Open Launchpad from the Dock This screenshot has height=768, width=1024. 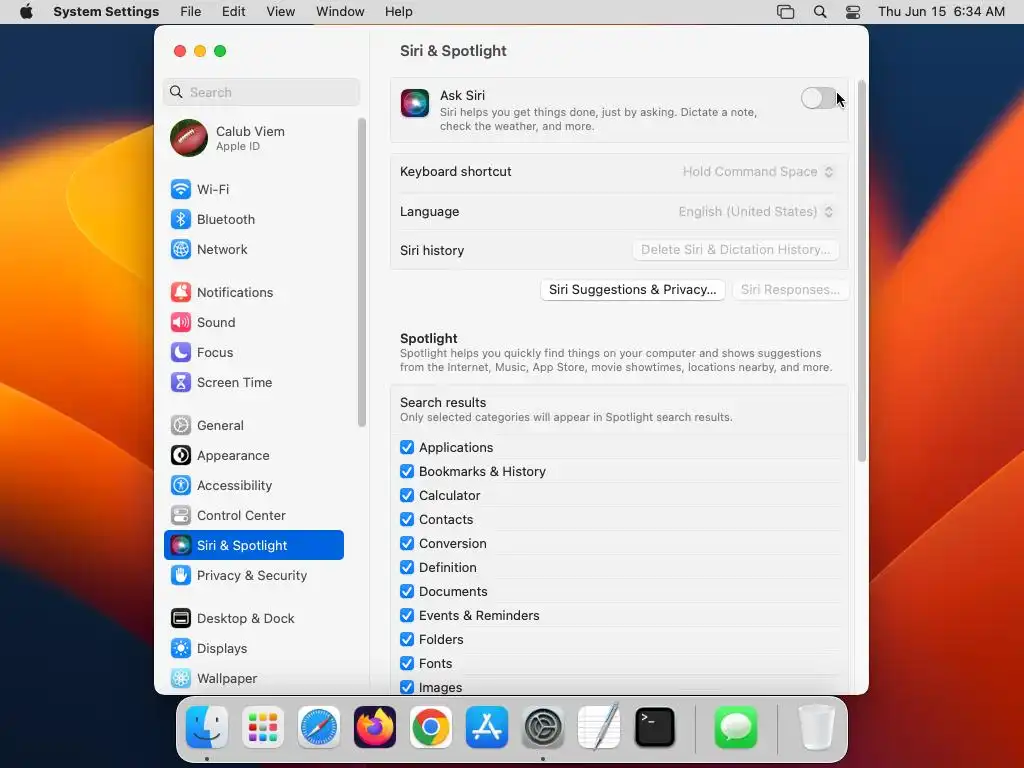pos(263,727)
